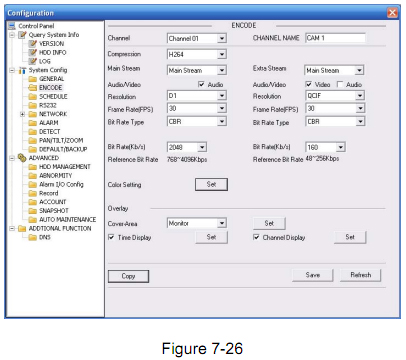406x360 pixels.
Task: Click the Query System Info notepad icon
Action: tap(22, 35)
